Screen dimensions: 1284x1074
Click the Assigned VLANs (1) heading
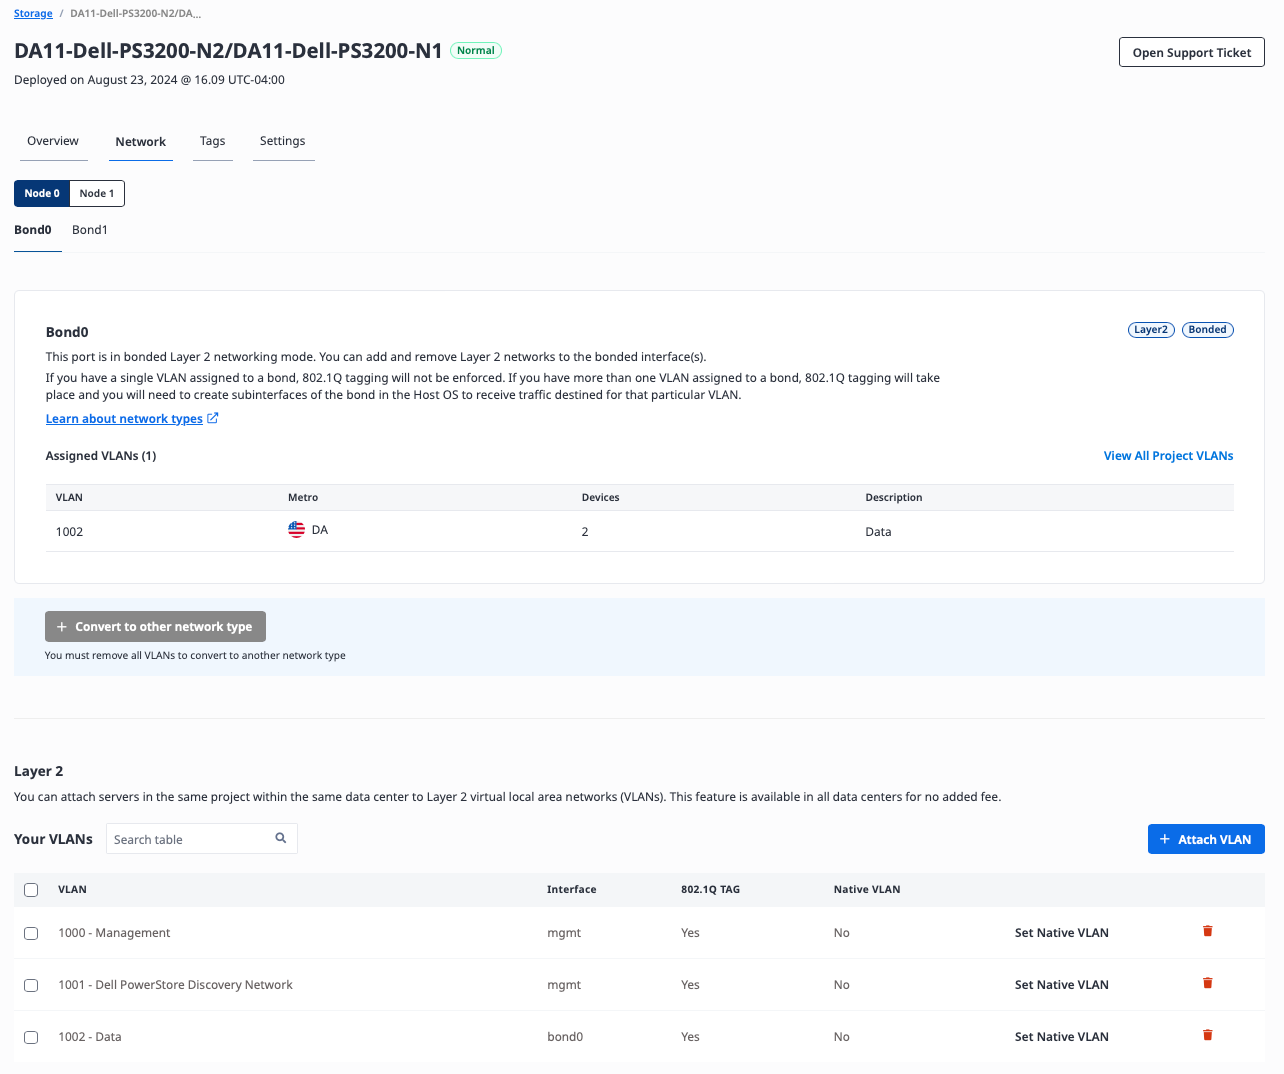tap(101, 455)
